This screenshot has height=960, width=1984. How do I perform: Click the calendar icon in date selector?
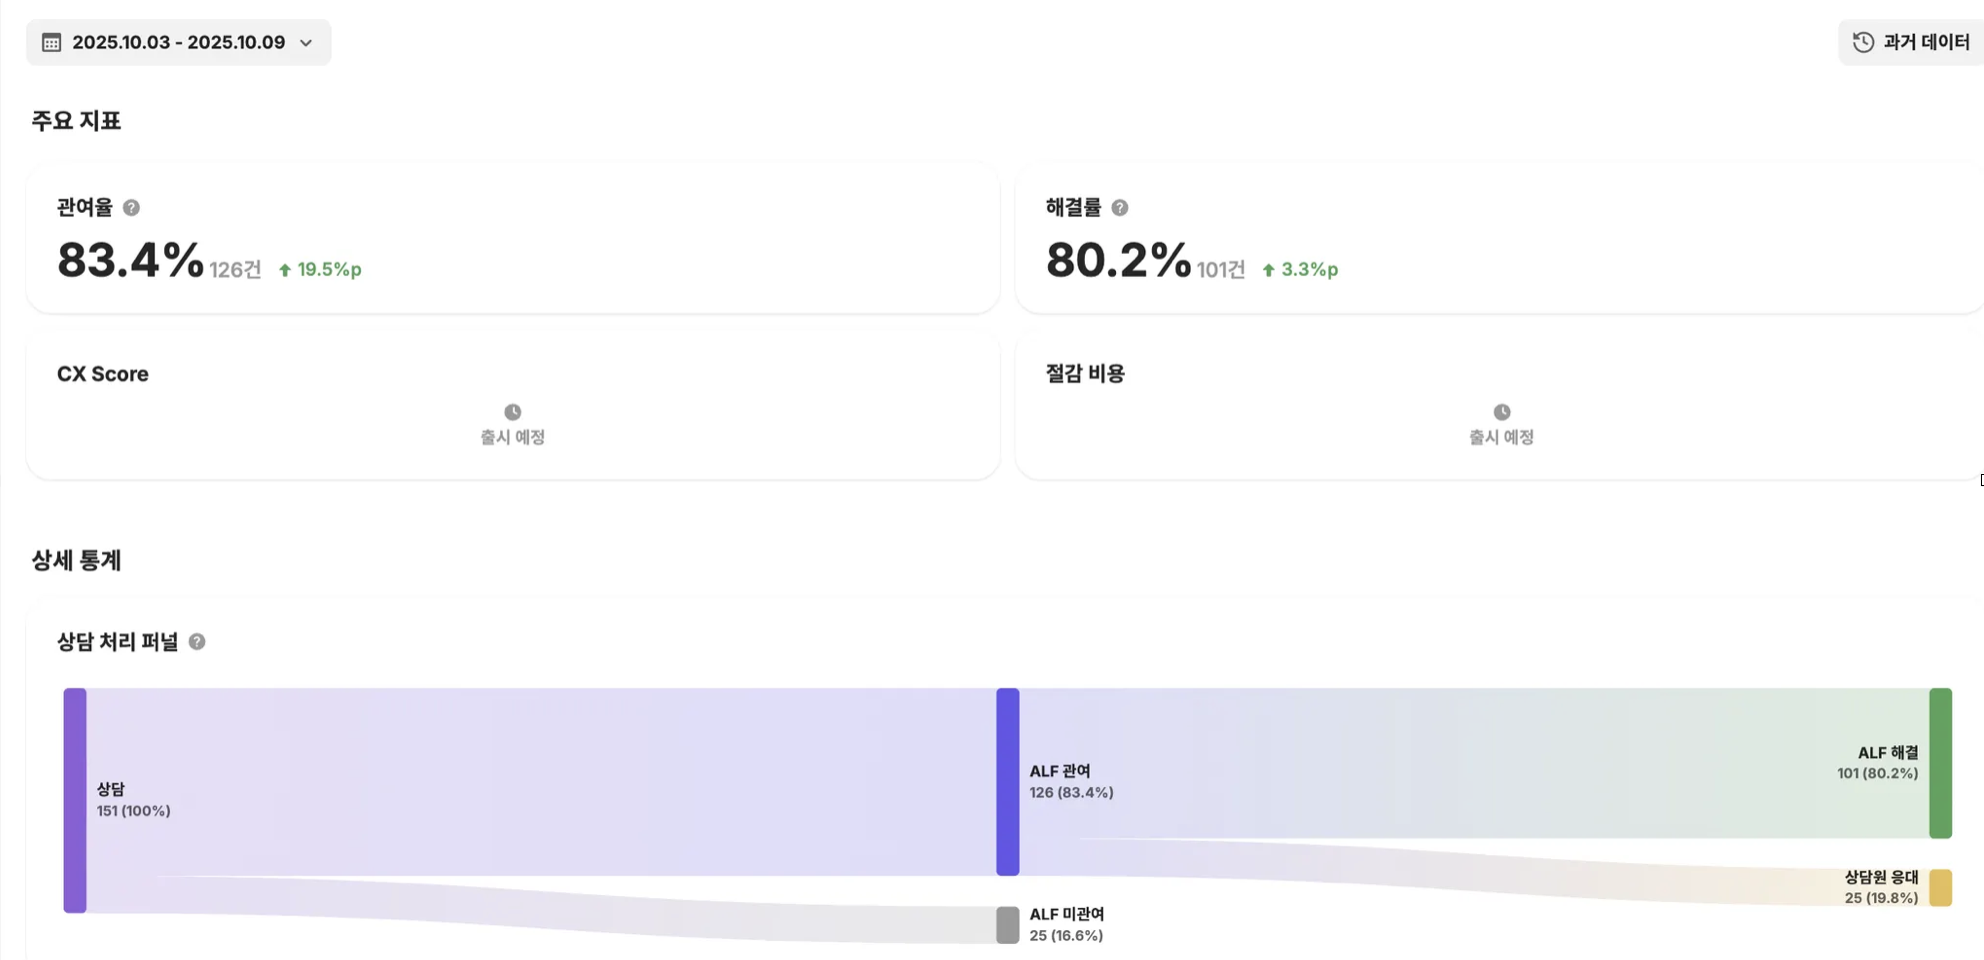point(51,42)
